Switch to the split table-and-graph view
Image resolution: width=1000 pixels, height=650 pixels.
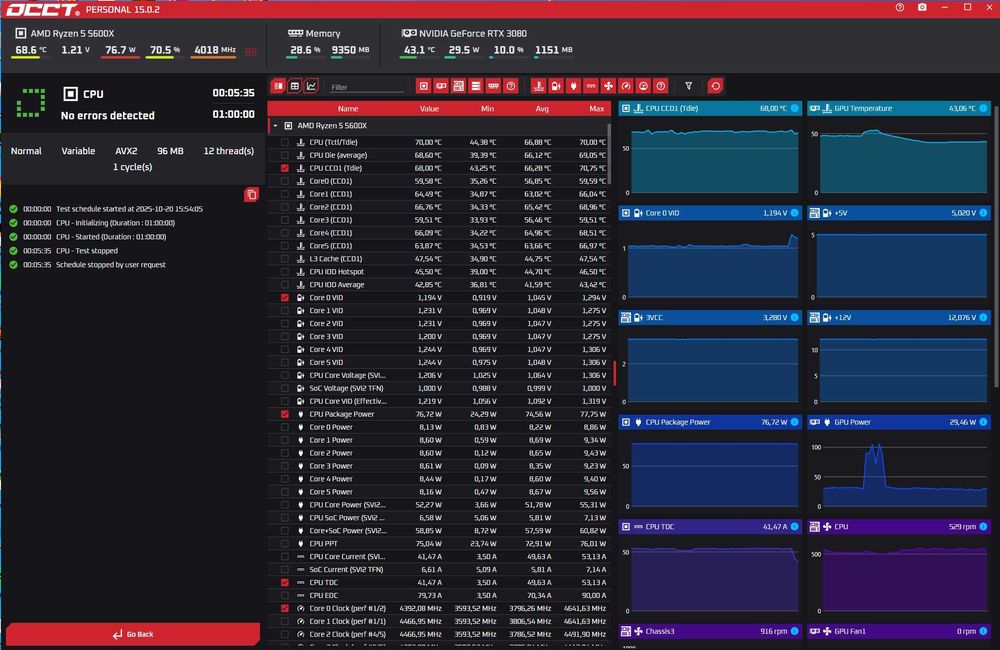(278, 86)
